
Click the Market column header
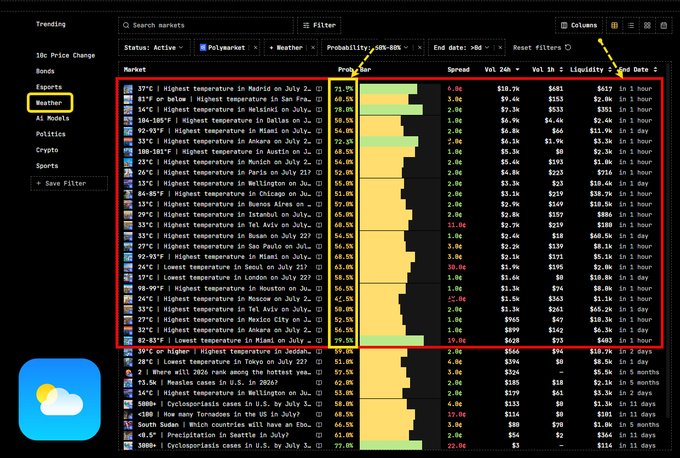pyautogui.click(x=135, y=70)
